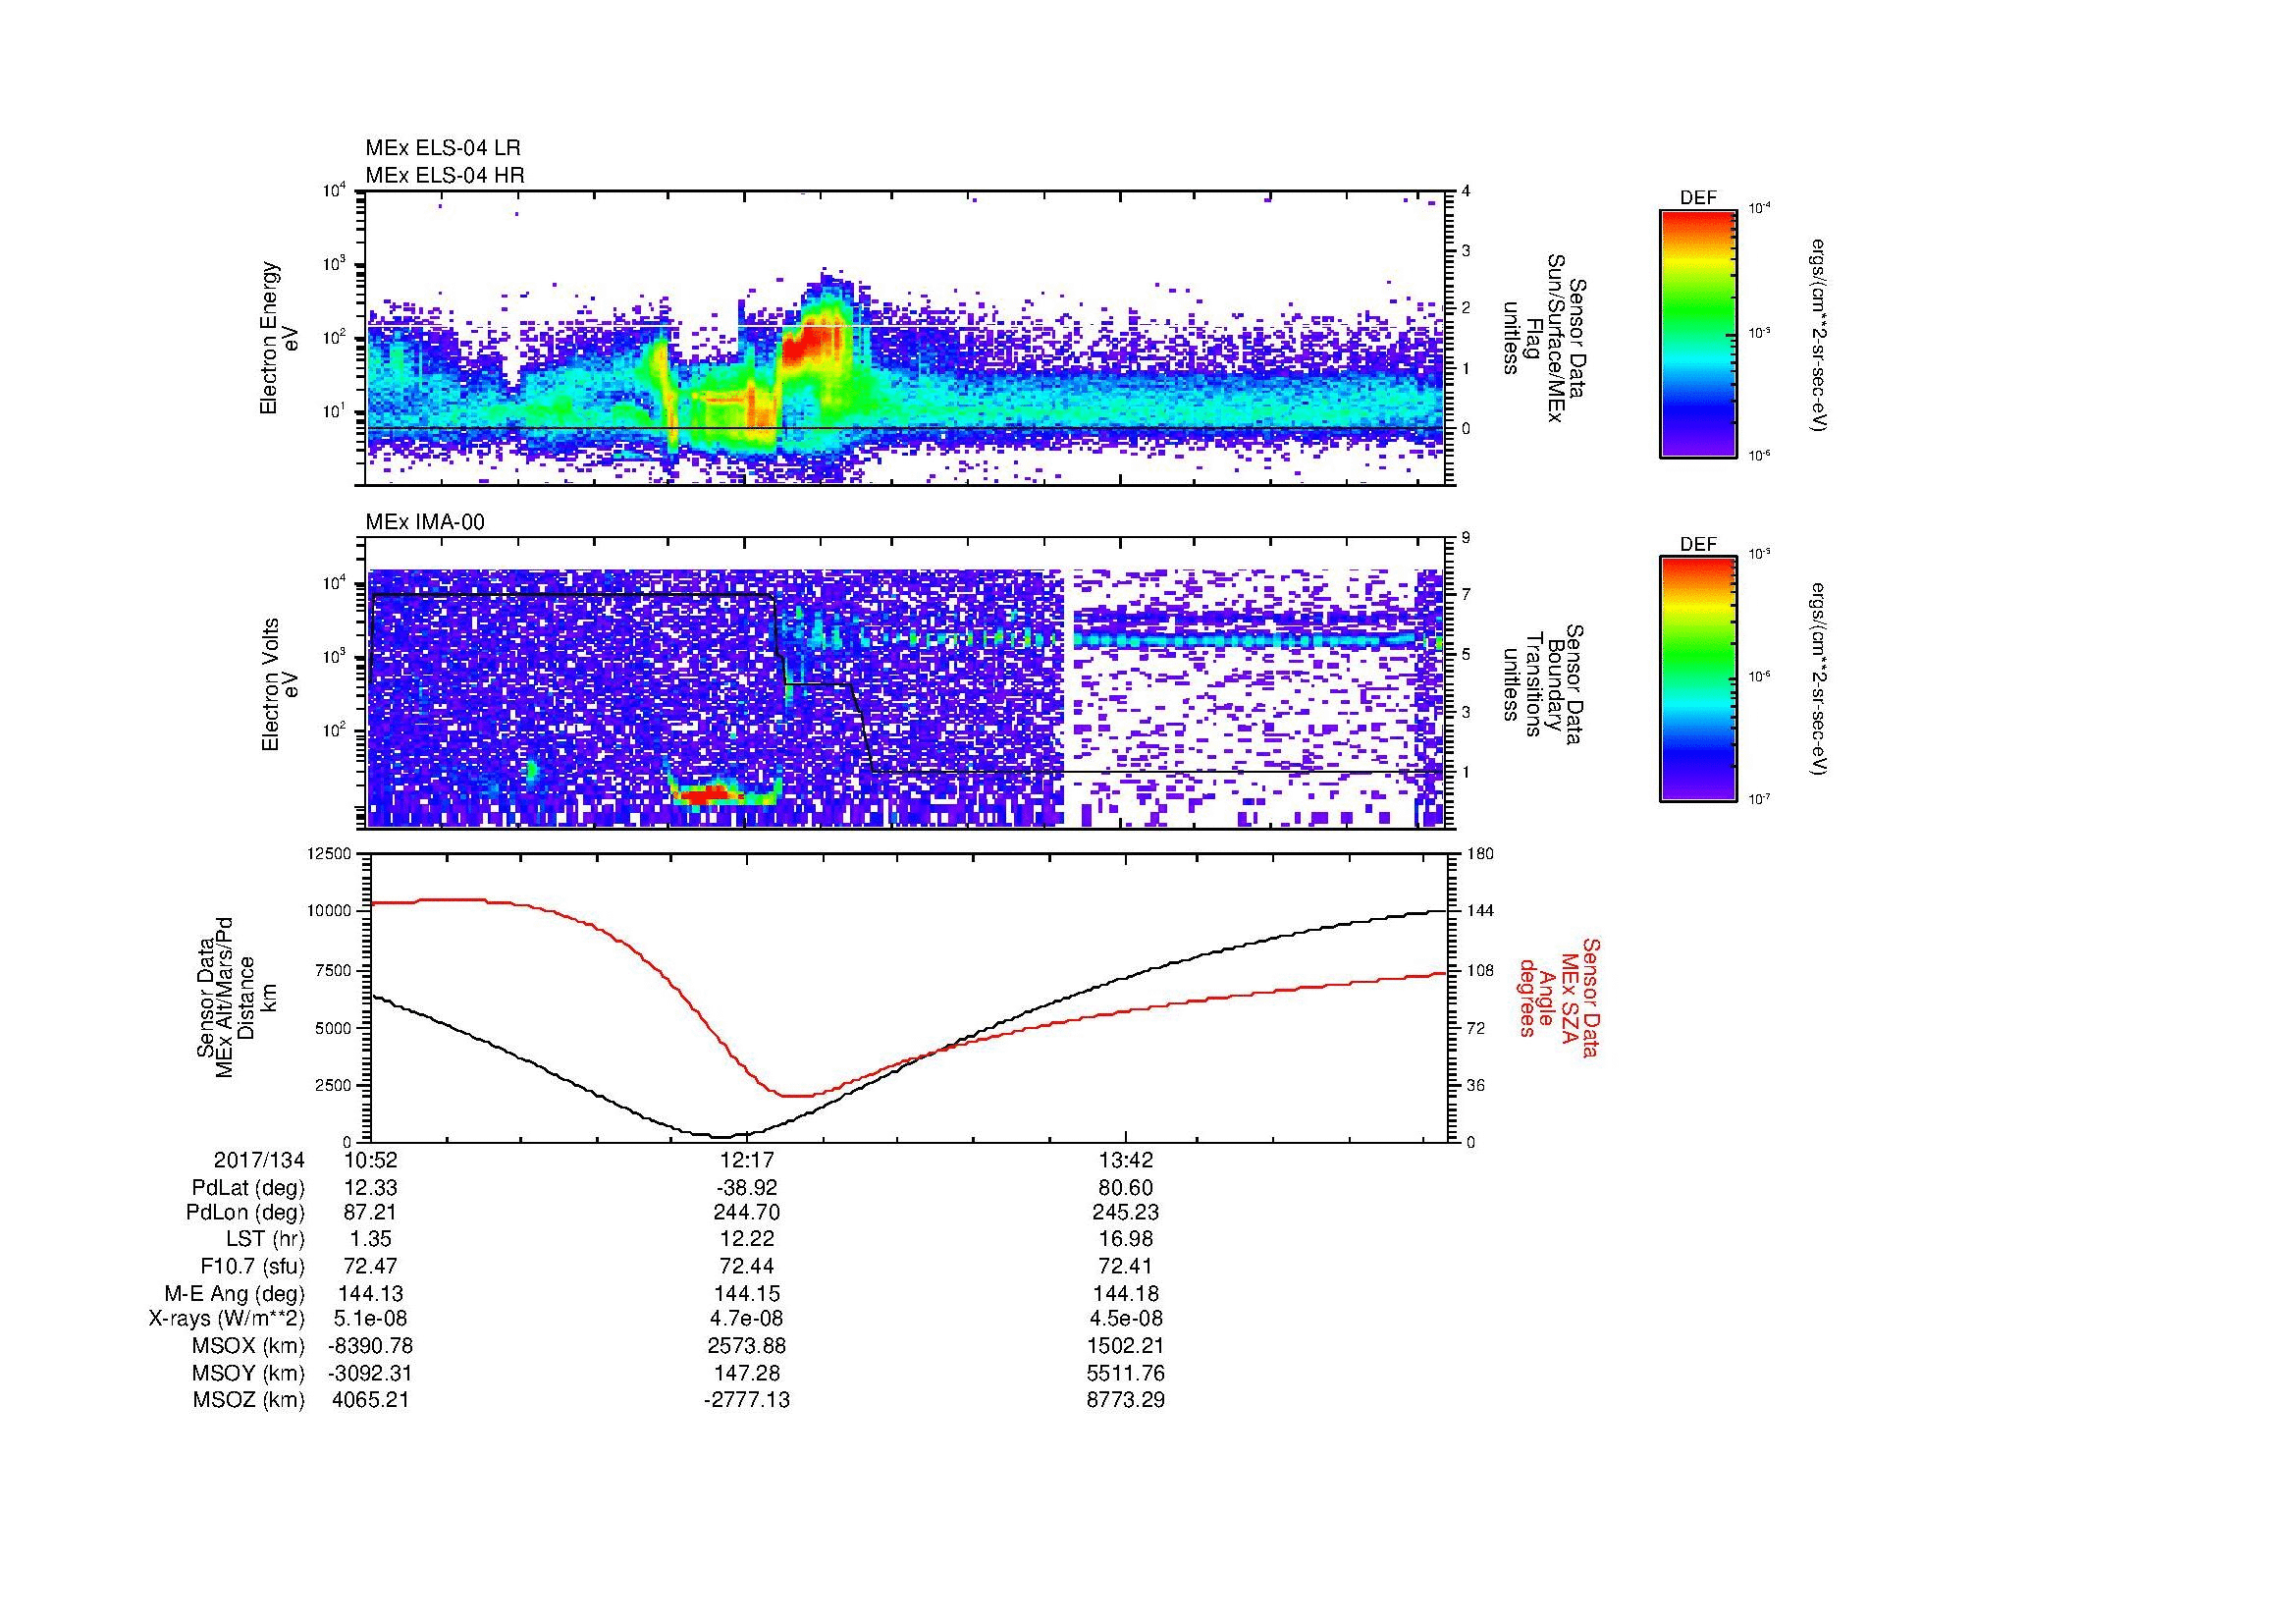Click the MSOY value 5511.76
Viewport: 2296px width, 1623px height.
coord(1126,1373)
